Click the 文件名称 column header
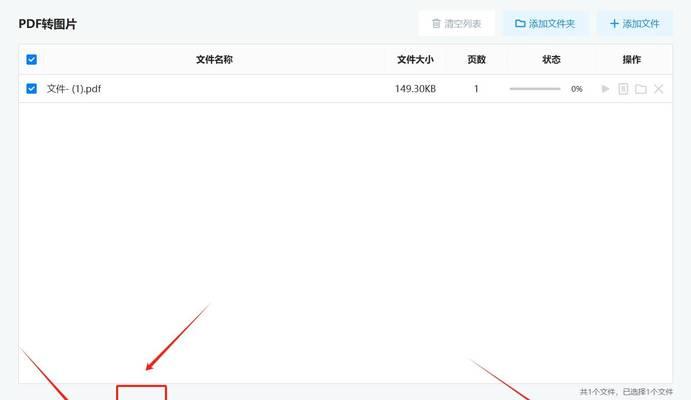The width and height of the screenshot is (691, 400). coord(214,59)
